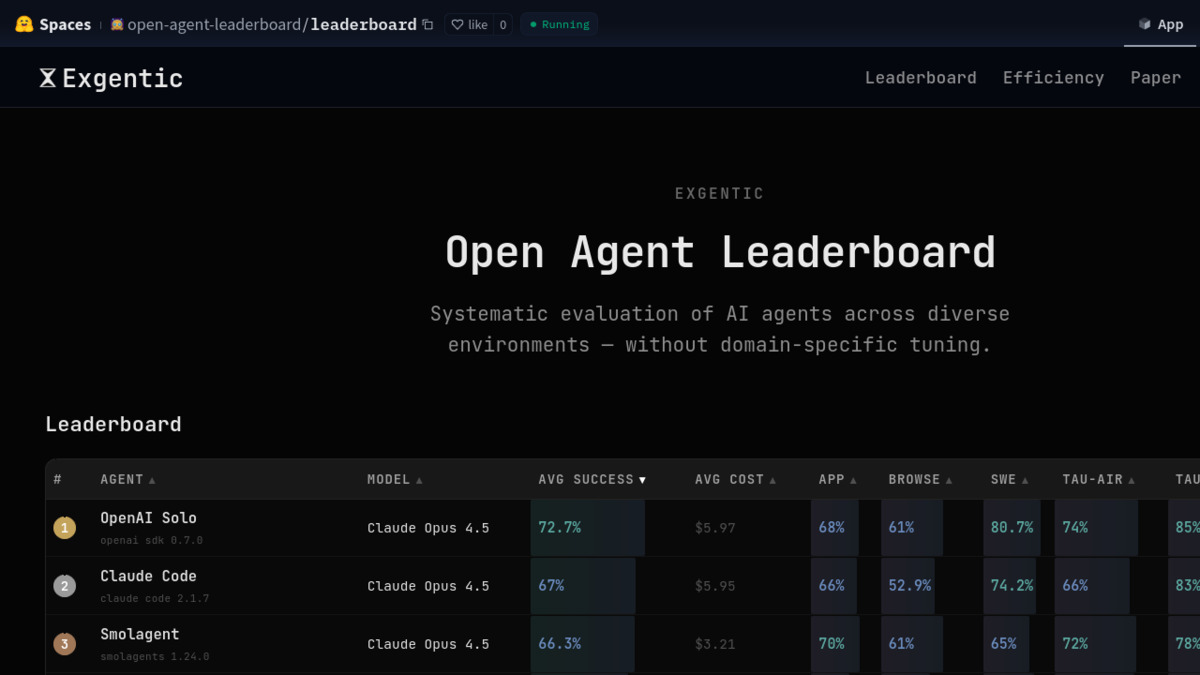
Task: Switch to the App tab
Action: 1160,24
